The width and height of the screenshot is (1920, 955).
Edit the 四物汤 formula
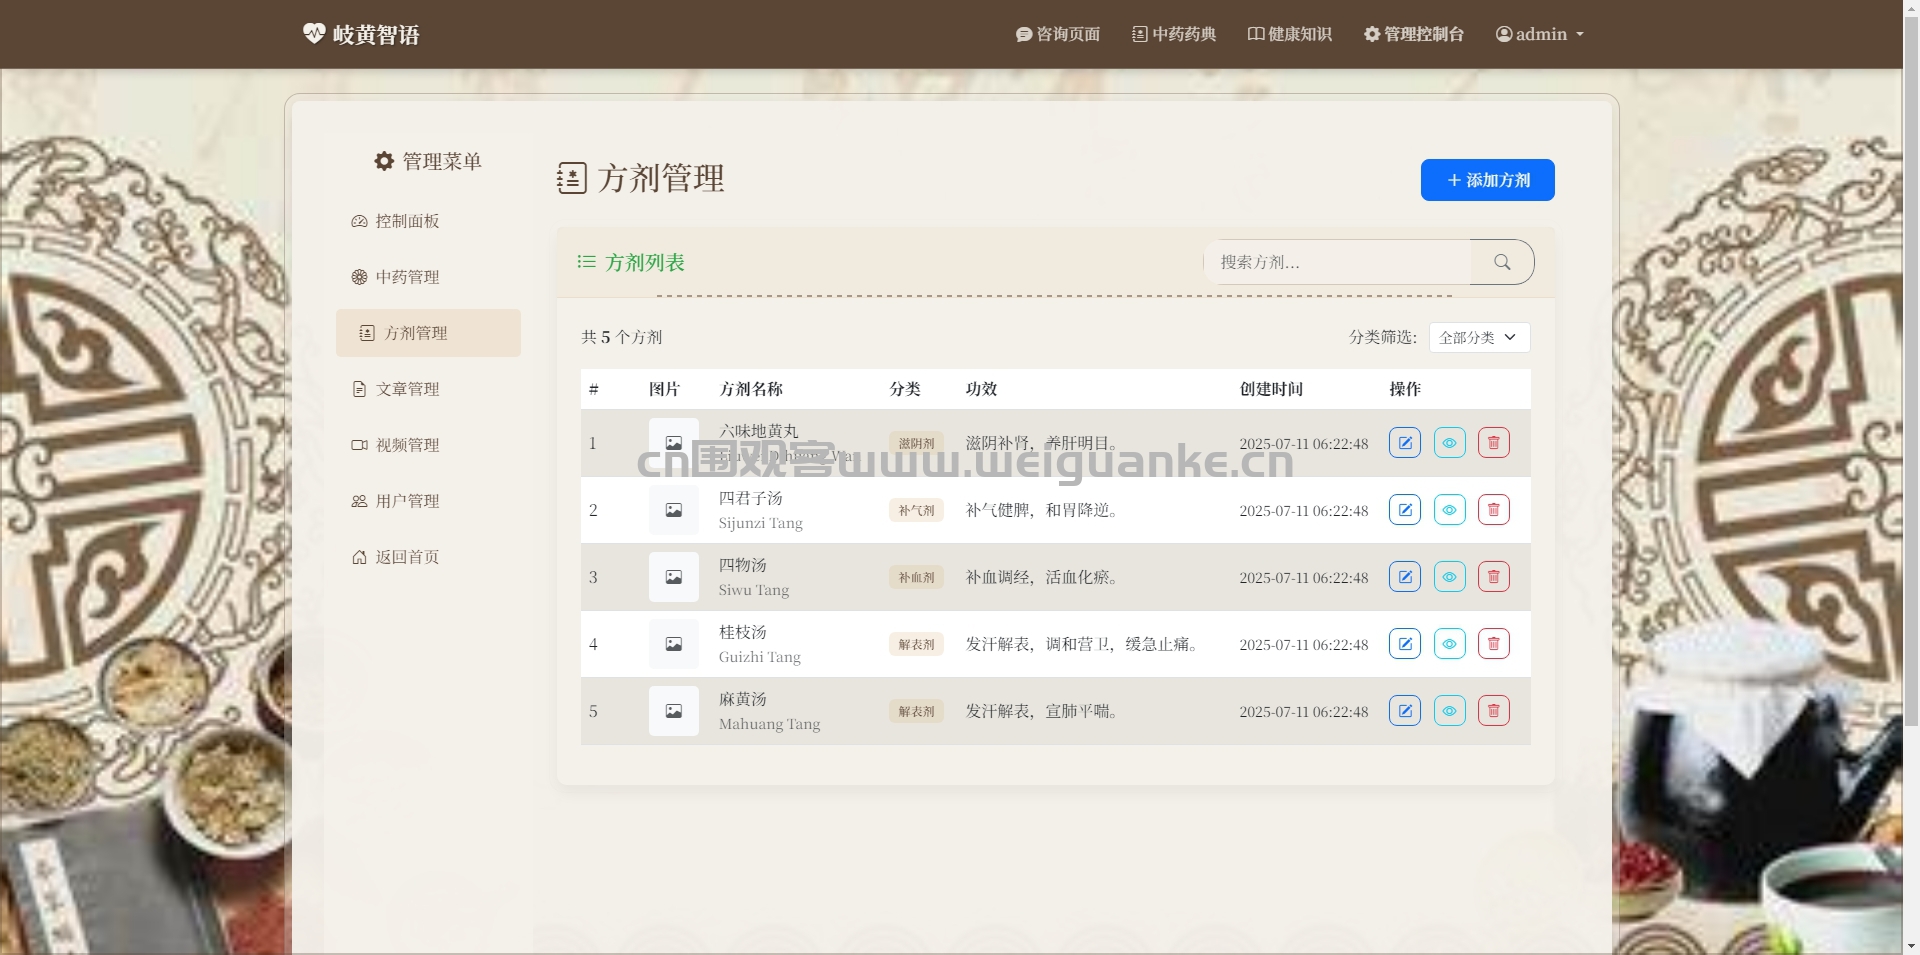point(1404,577)
